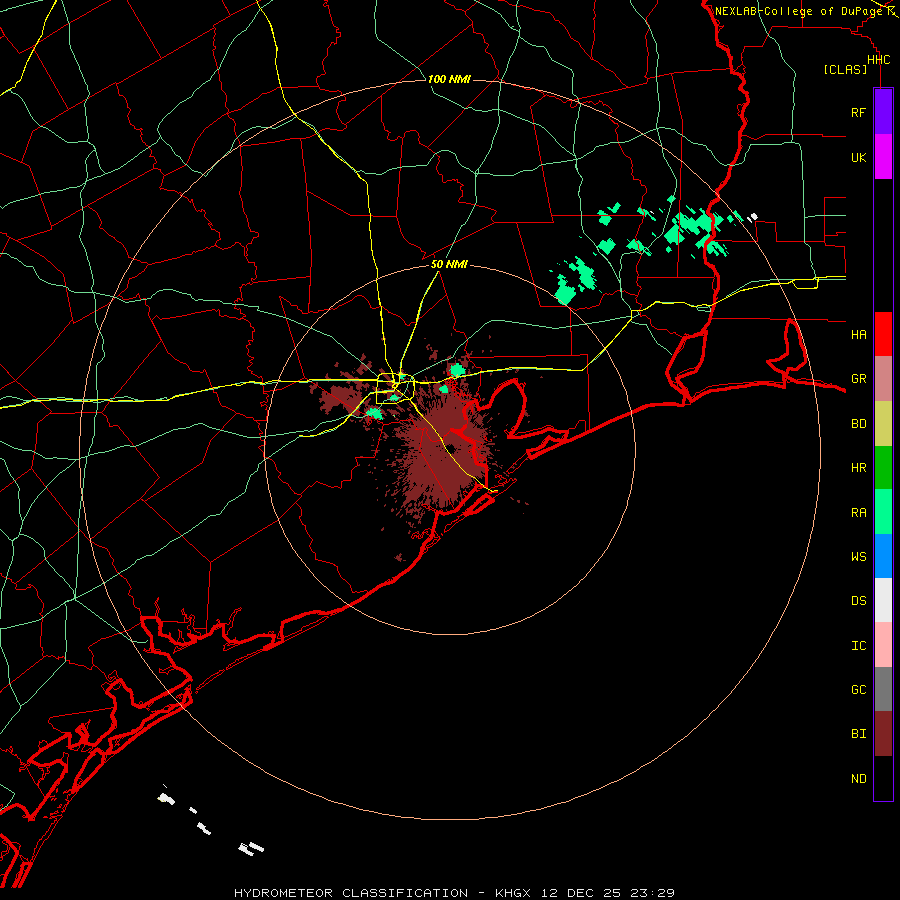Viewport: 900px width, 900px height.
Task: Click the 'WS' legend label
Action: 858,556
